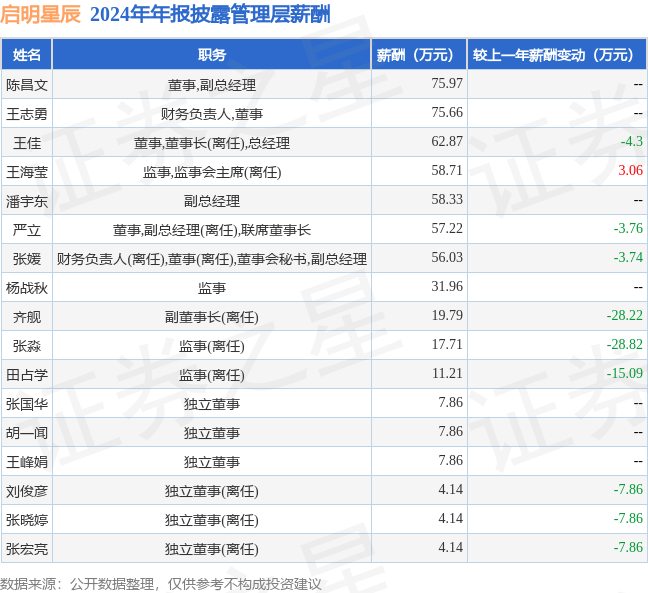Click the title text 2024年年报披露管理层薪酬
This screenshot has height=593, width=648.
[x=210, y=14]
